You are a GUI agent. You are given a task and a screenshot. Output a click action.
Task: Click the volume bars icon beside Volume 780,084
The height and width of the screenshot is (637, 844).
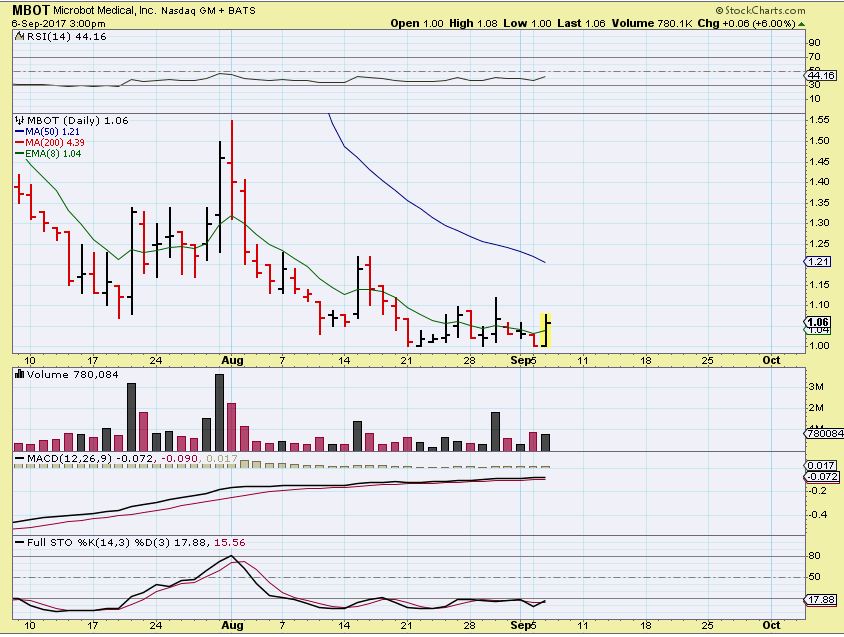tap(19, 374)
